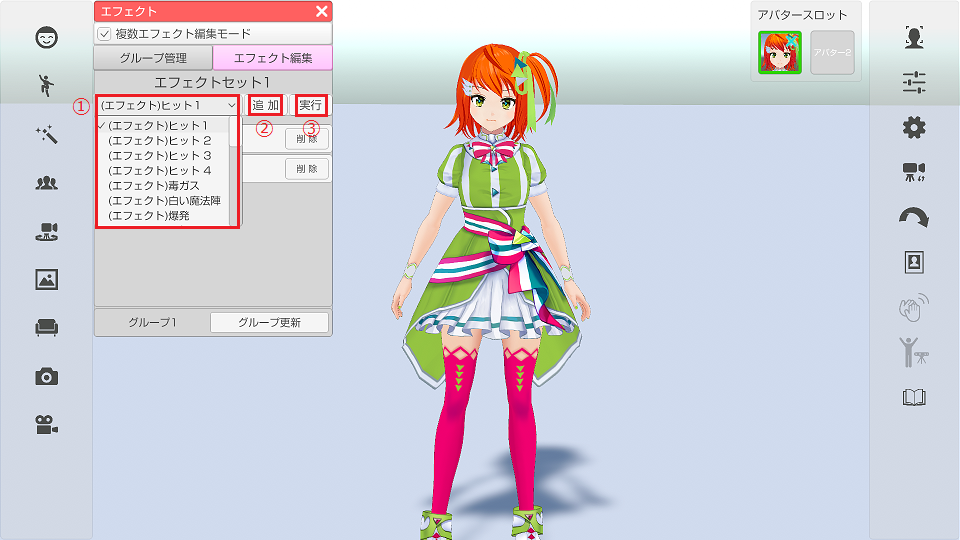Toggle 複数エフェクト編集モード checkbox
Image resolution: width=960 pixels, height=540 pixels.
pyautogui.click(x=104, y=34)
